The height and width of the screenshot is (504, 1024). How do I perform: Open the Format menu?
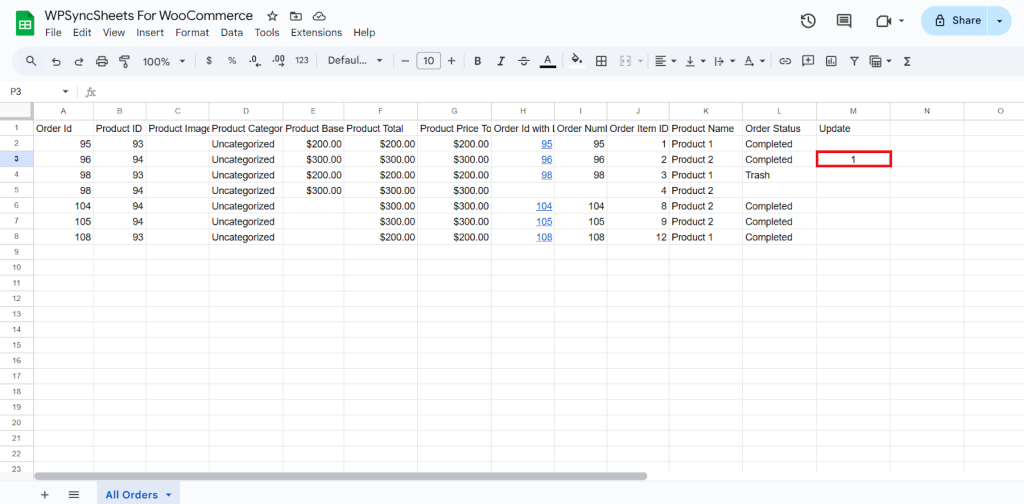(x=192, y=33)
